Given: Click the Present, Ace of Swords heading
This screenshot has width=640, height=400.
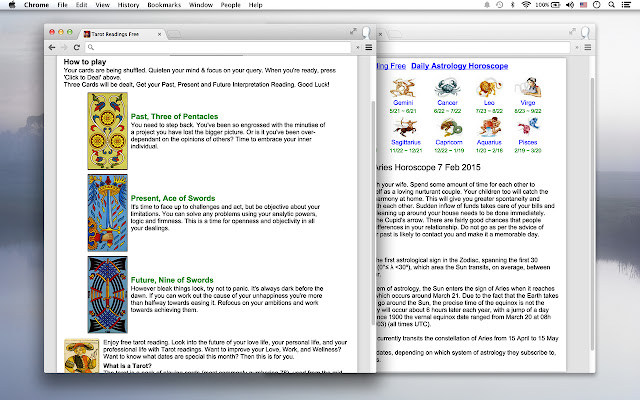Looking at the screenshot, I should 173,198.
